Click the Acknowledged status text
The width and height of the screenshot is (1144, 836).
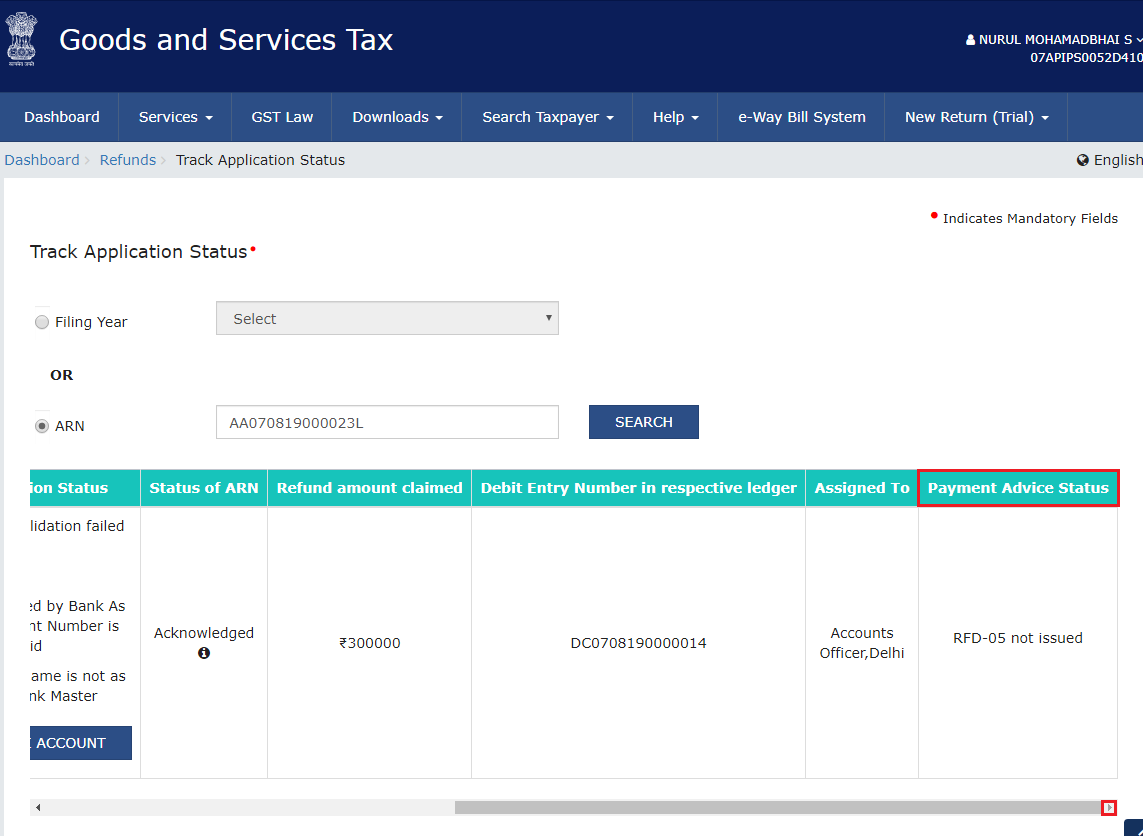(204, 632)
